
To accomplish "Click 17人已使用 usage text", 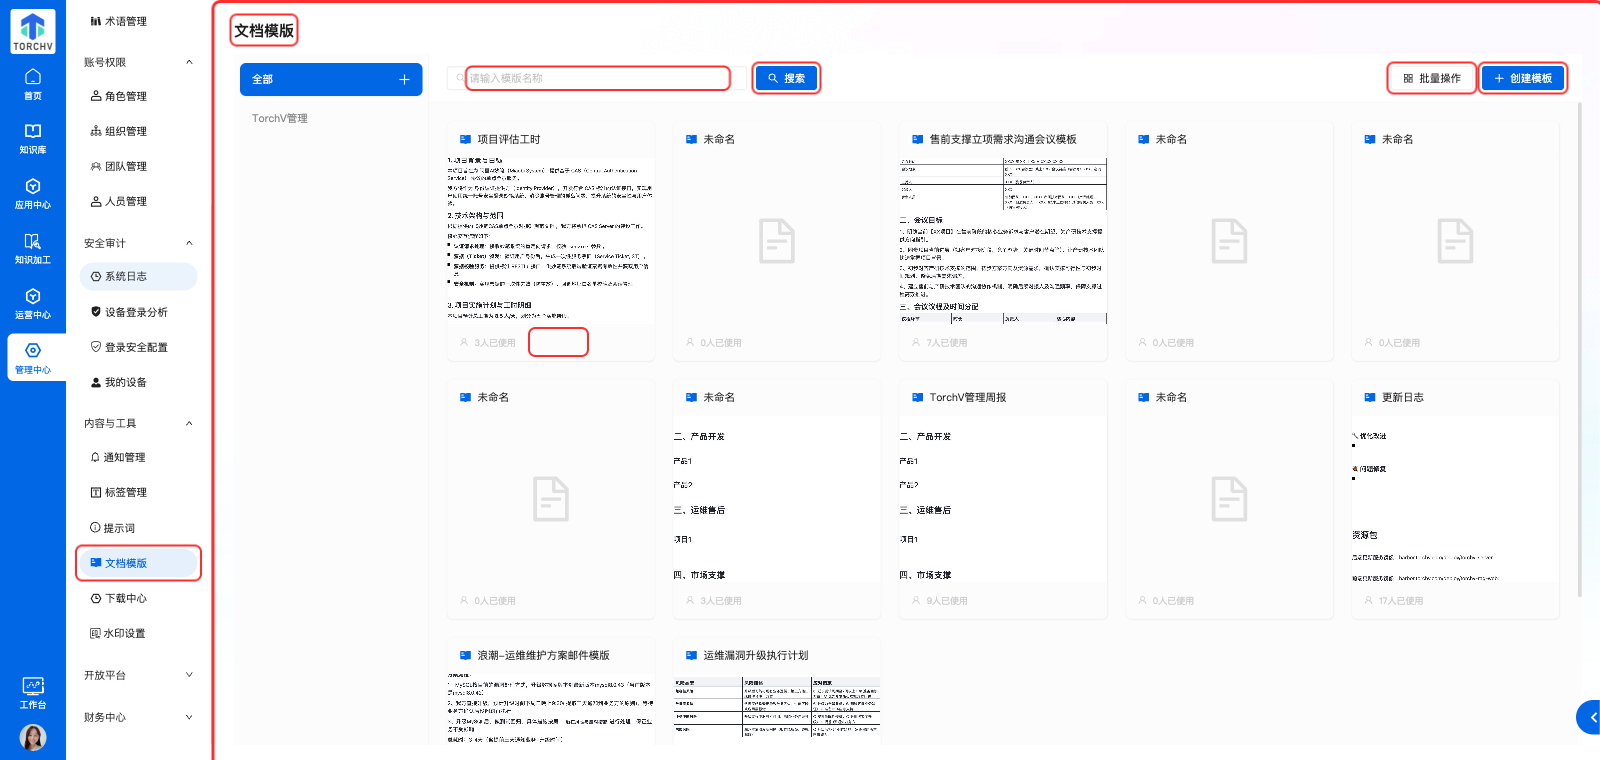I will (1400, 601).
